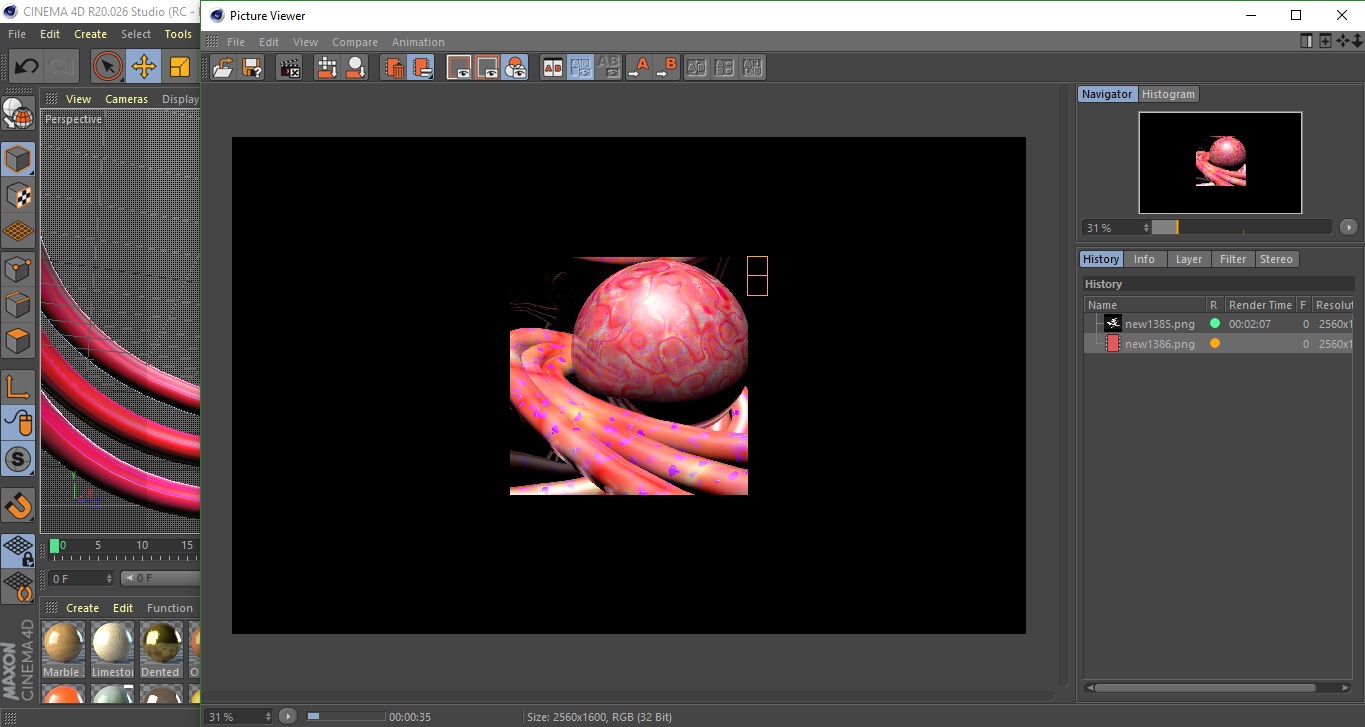The width and height of the screenshot is (1365, 727).
Task: Click the two-panel layout icon at top right
Action: pyautogui.click(x=1307, y=41)
